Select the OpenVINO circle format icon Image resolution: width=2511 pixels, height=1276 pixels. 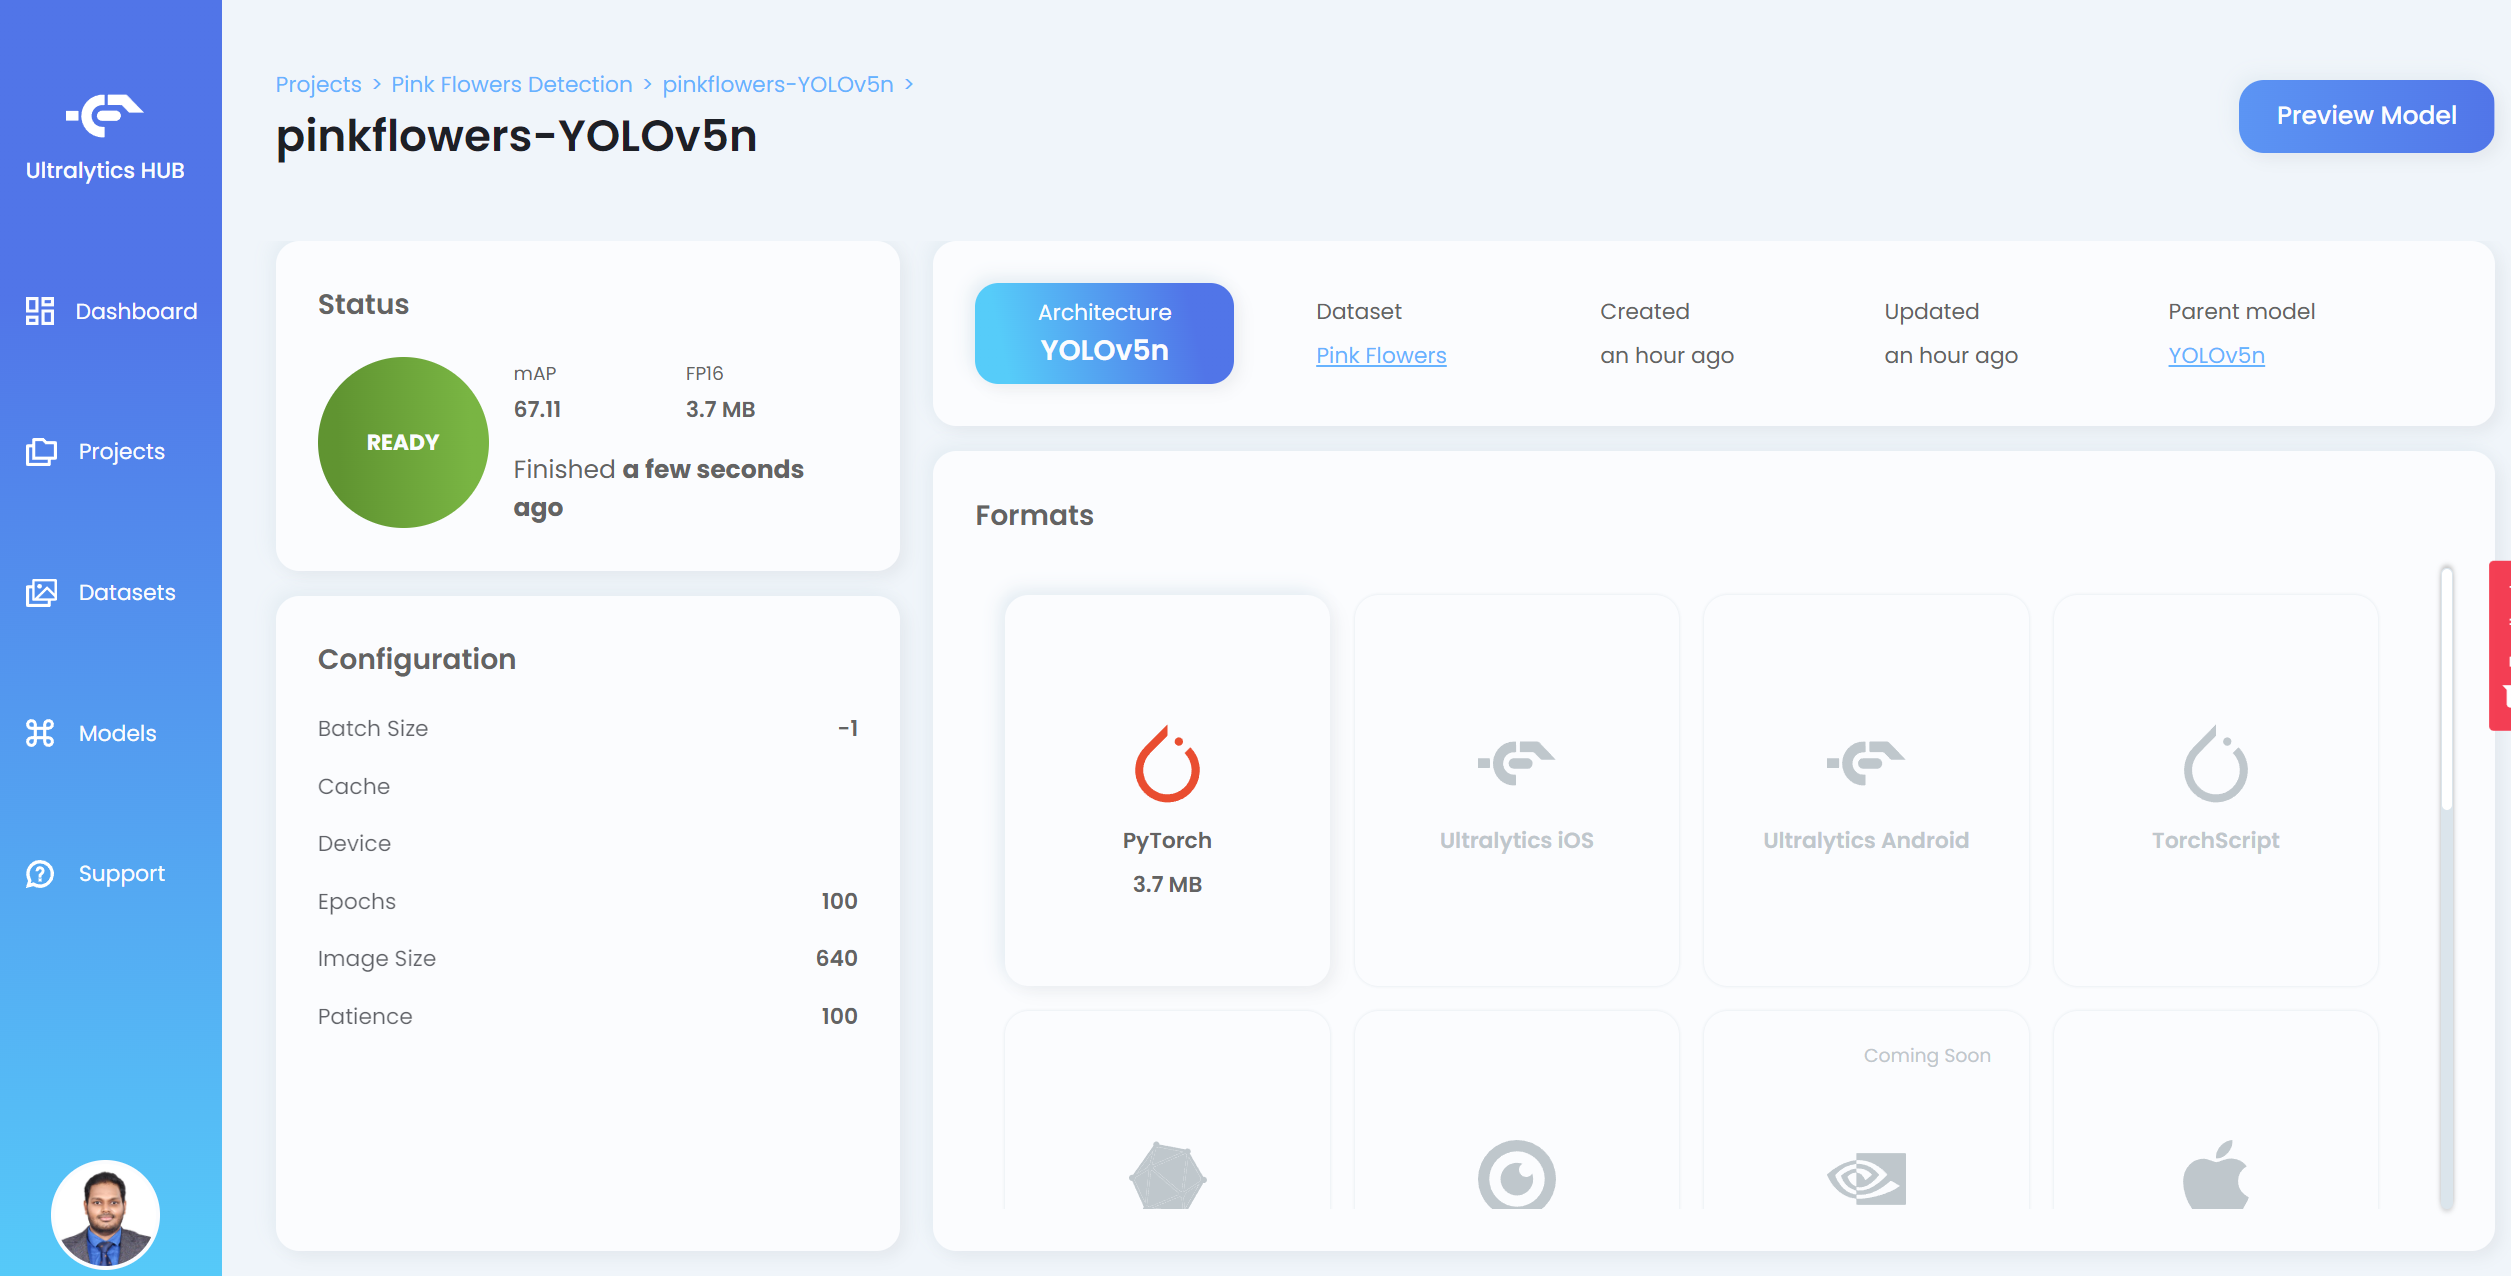[1516, 1175]
